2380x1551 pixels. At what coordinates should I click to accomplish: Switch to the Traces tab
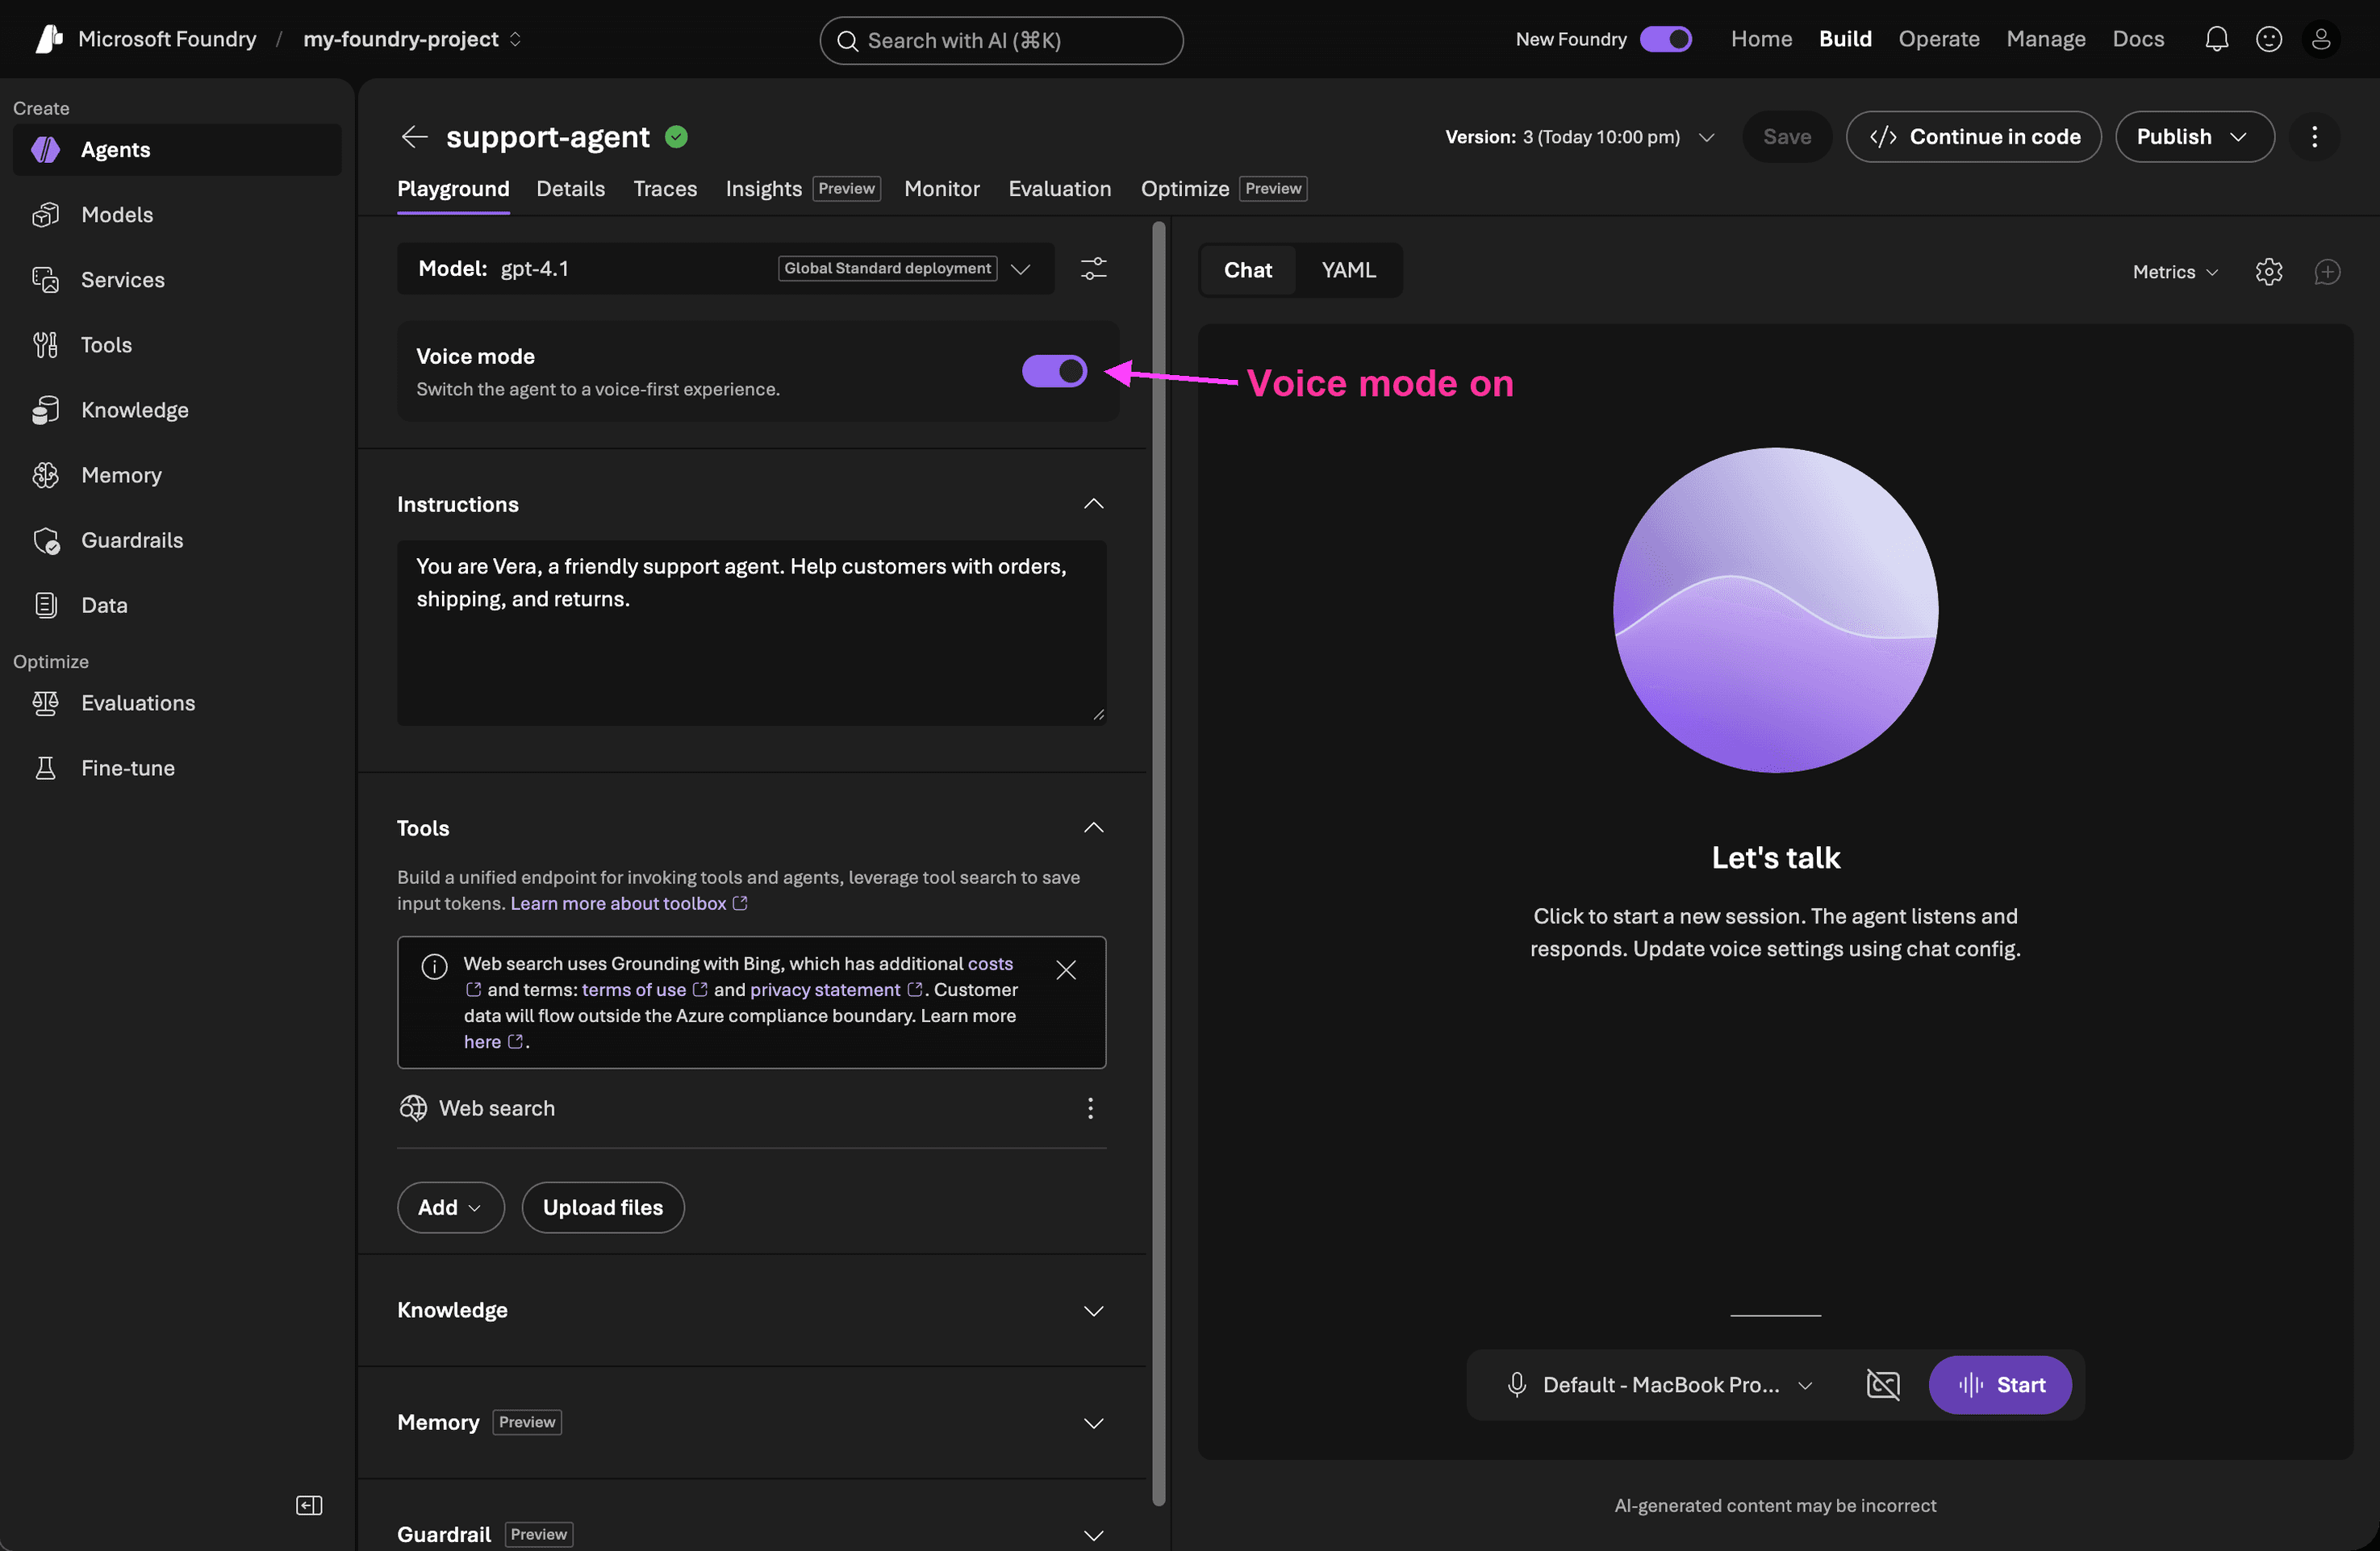(x=665, y=189)
